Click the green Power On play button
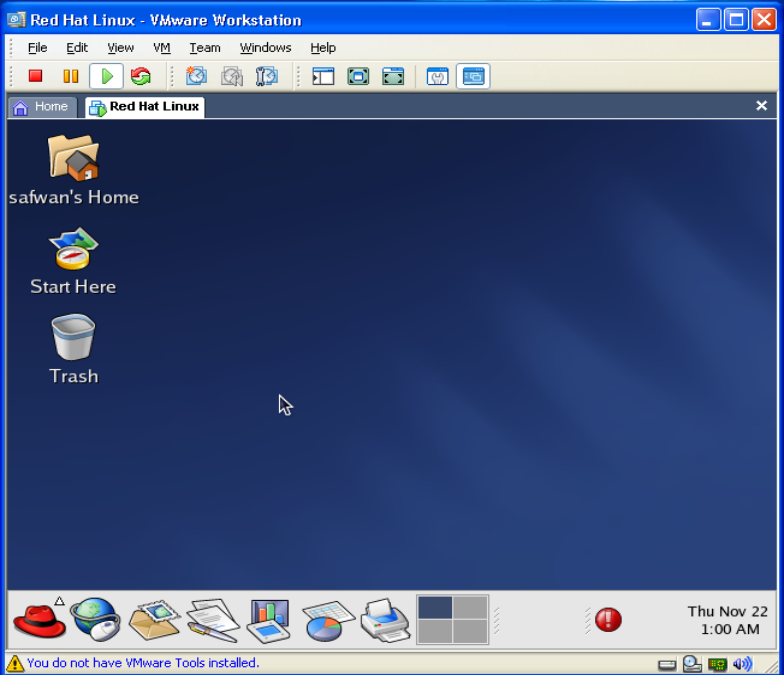The image size is (784, 675). [x=106, y=76]
